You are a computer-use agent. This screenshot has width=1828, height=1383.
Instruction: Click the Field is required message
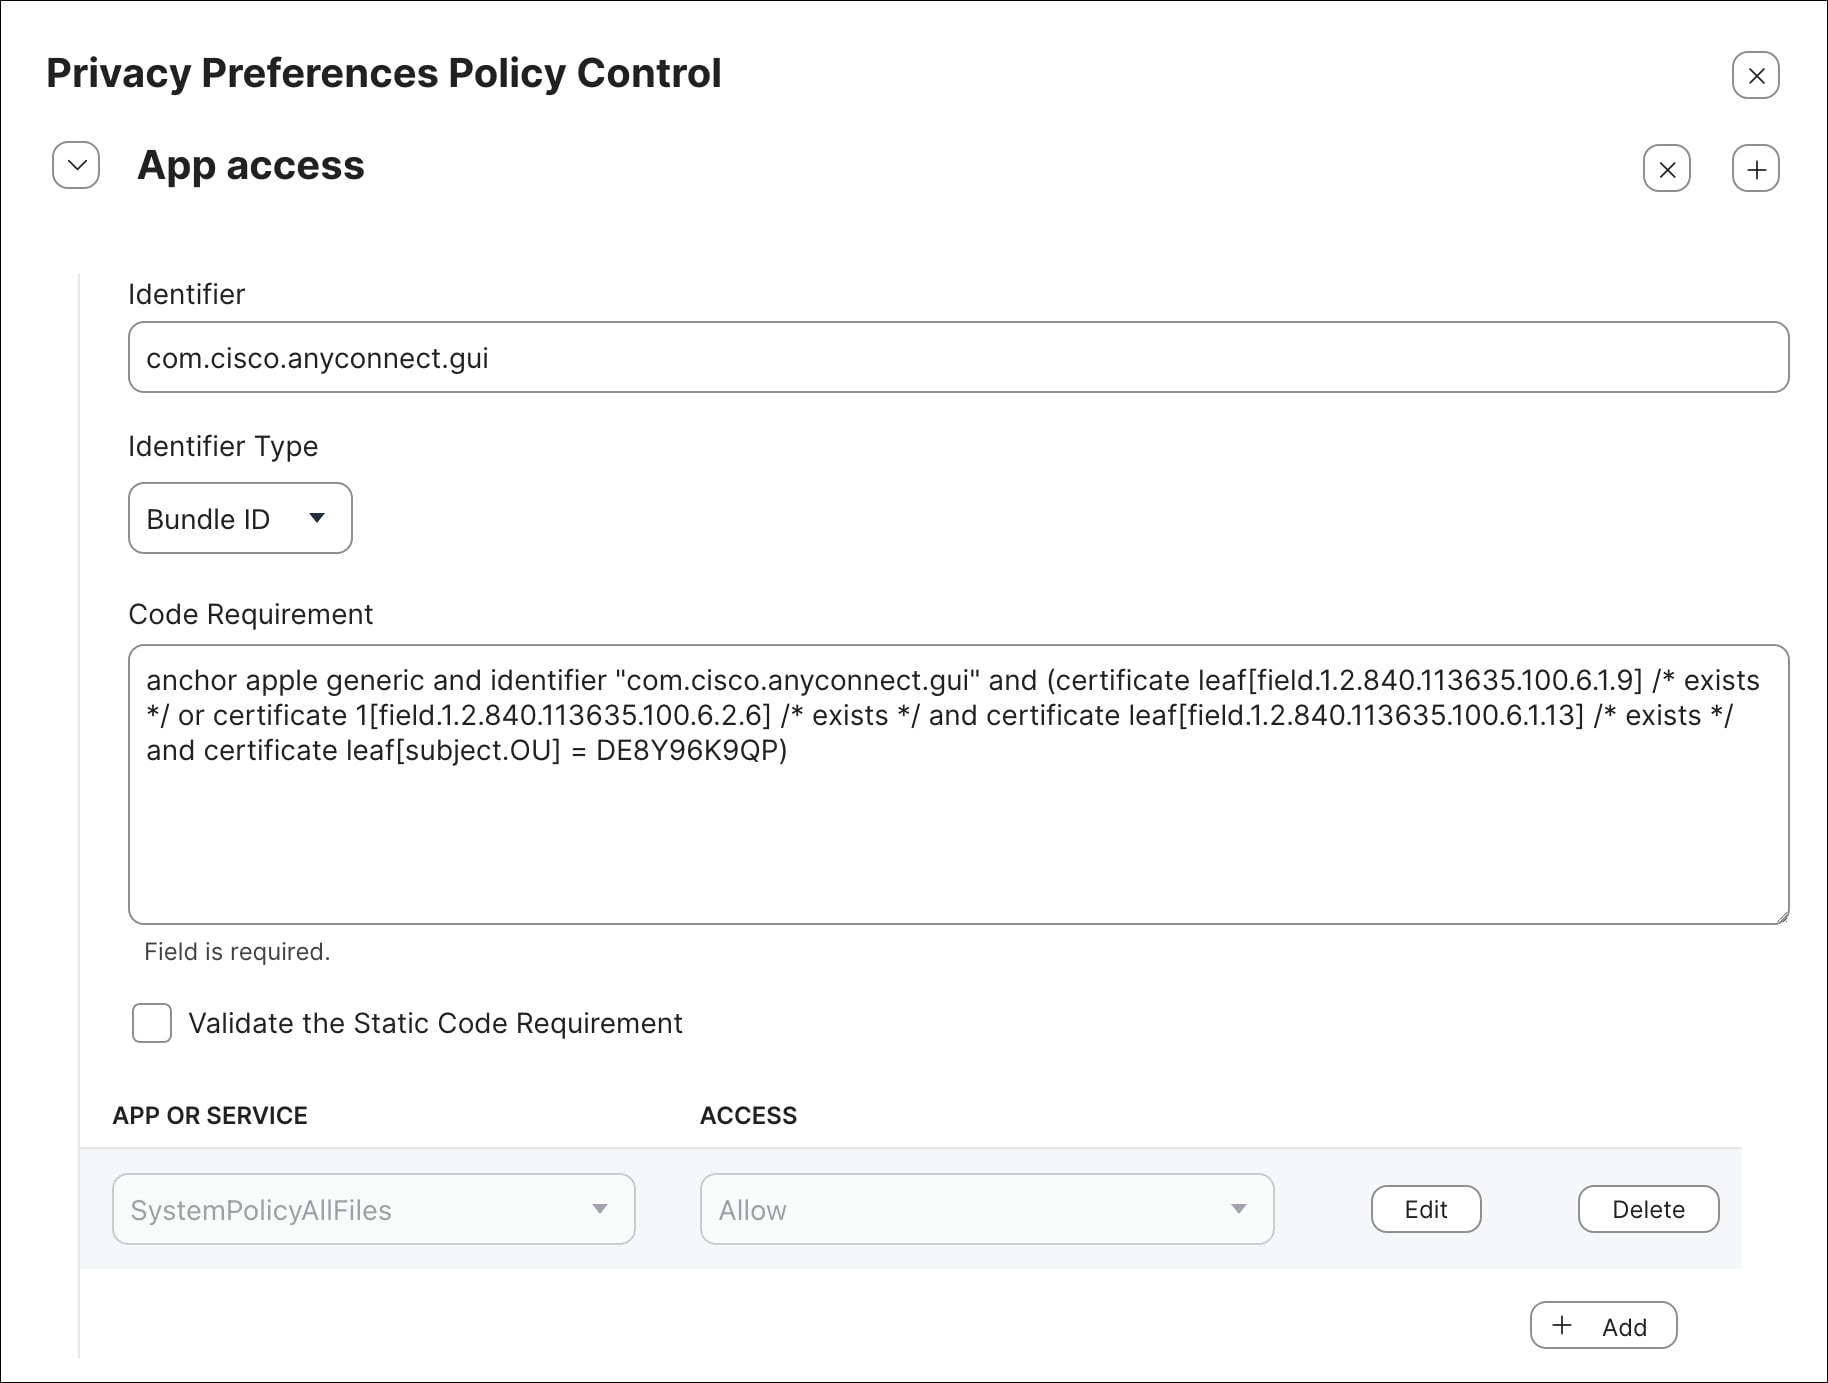pyautogui.click(x=237, y=951)
